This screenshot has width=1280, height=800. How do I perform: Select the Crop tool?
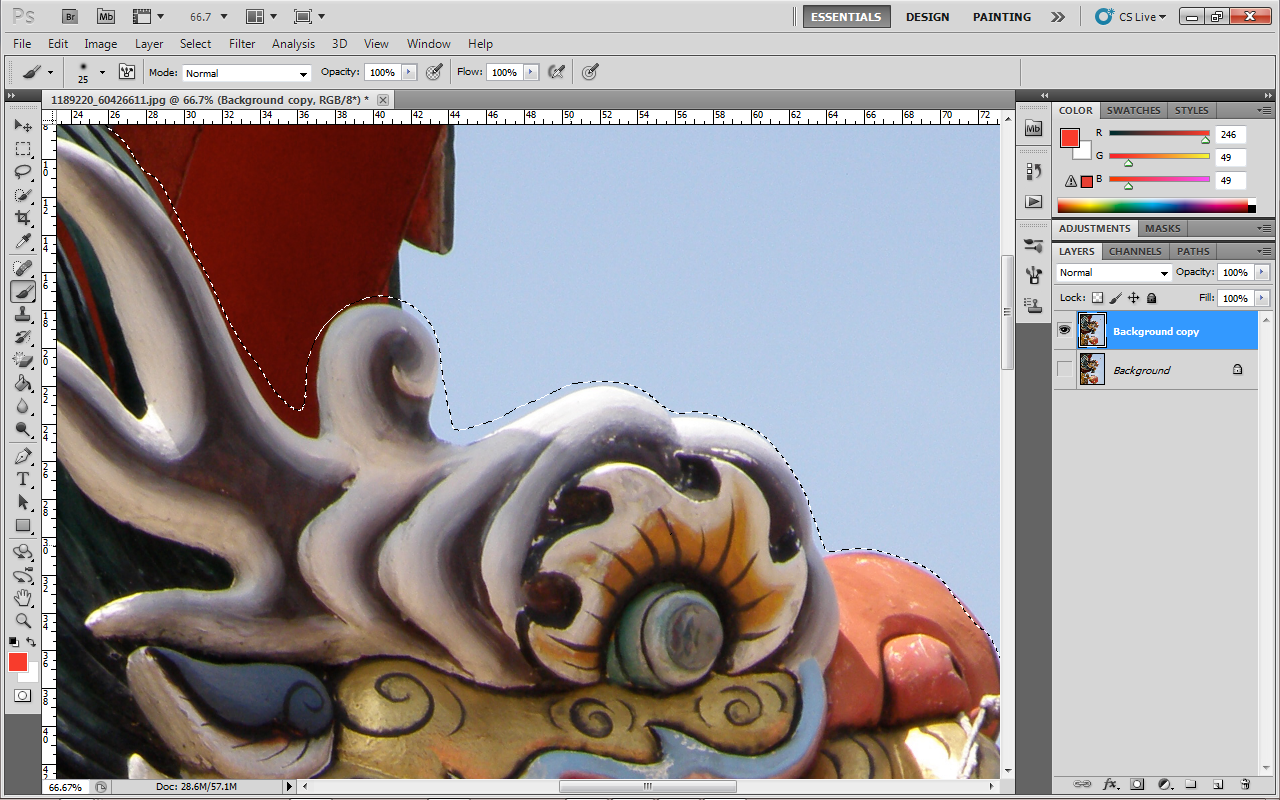click(23, 218)
